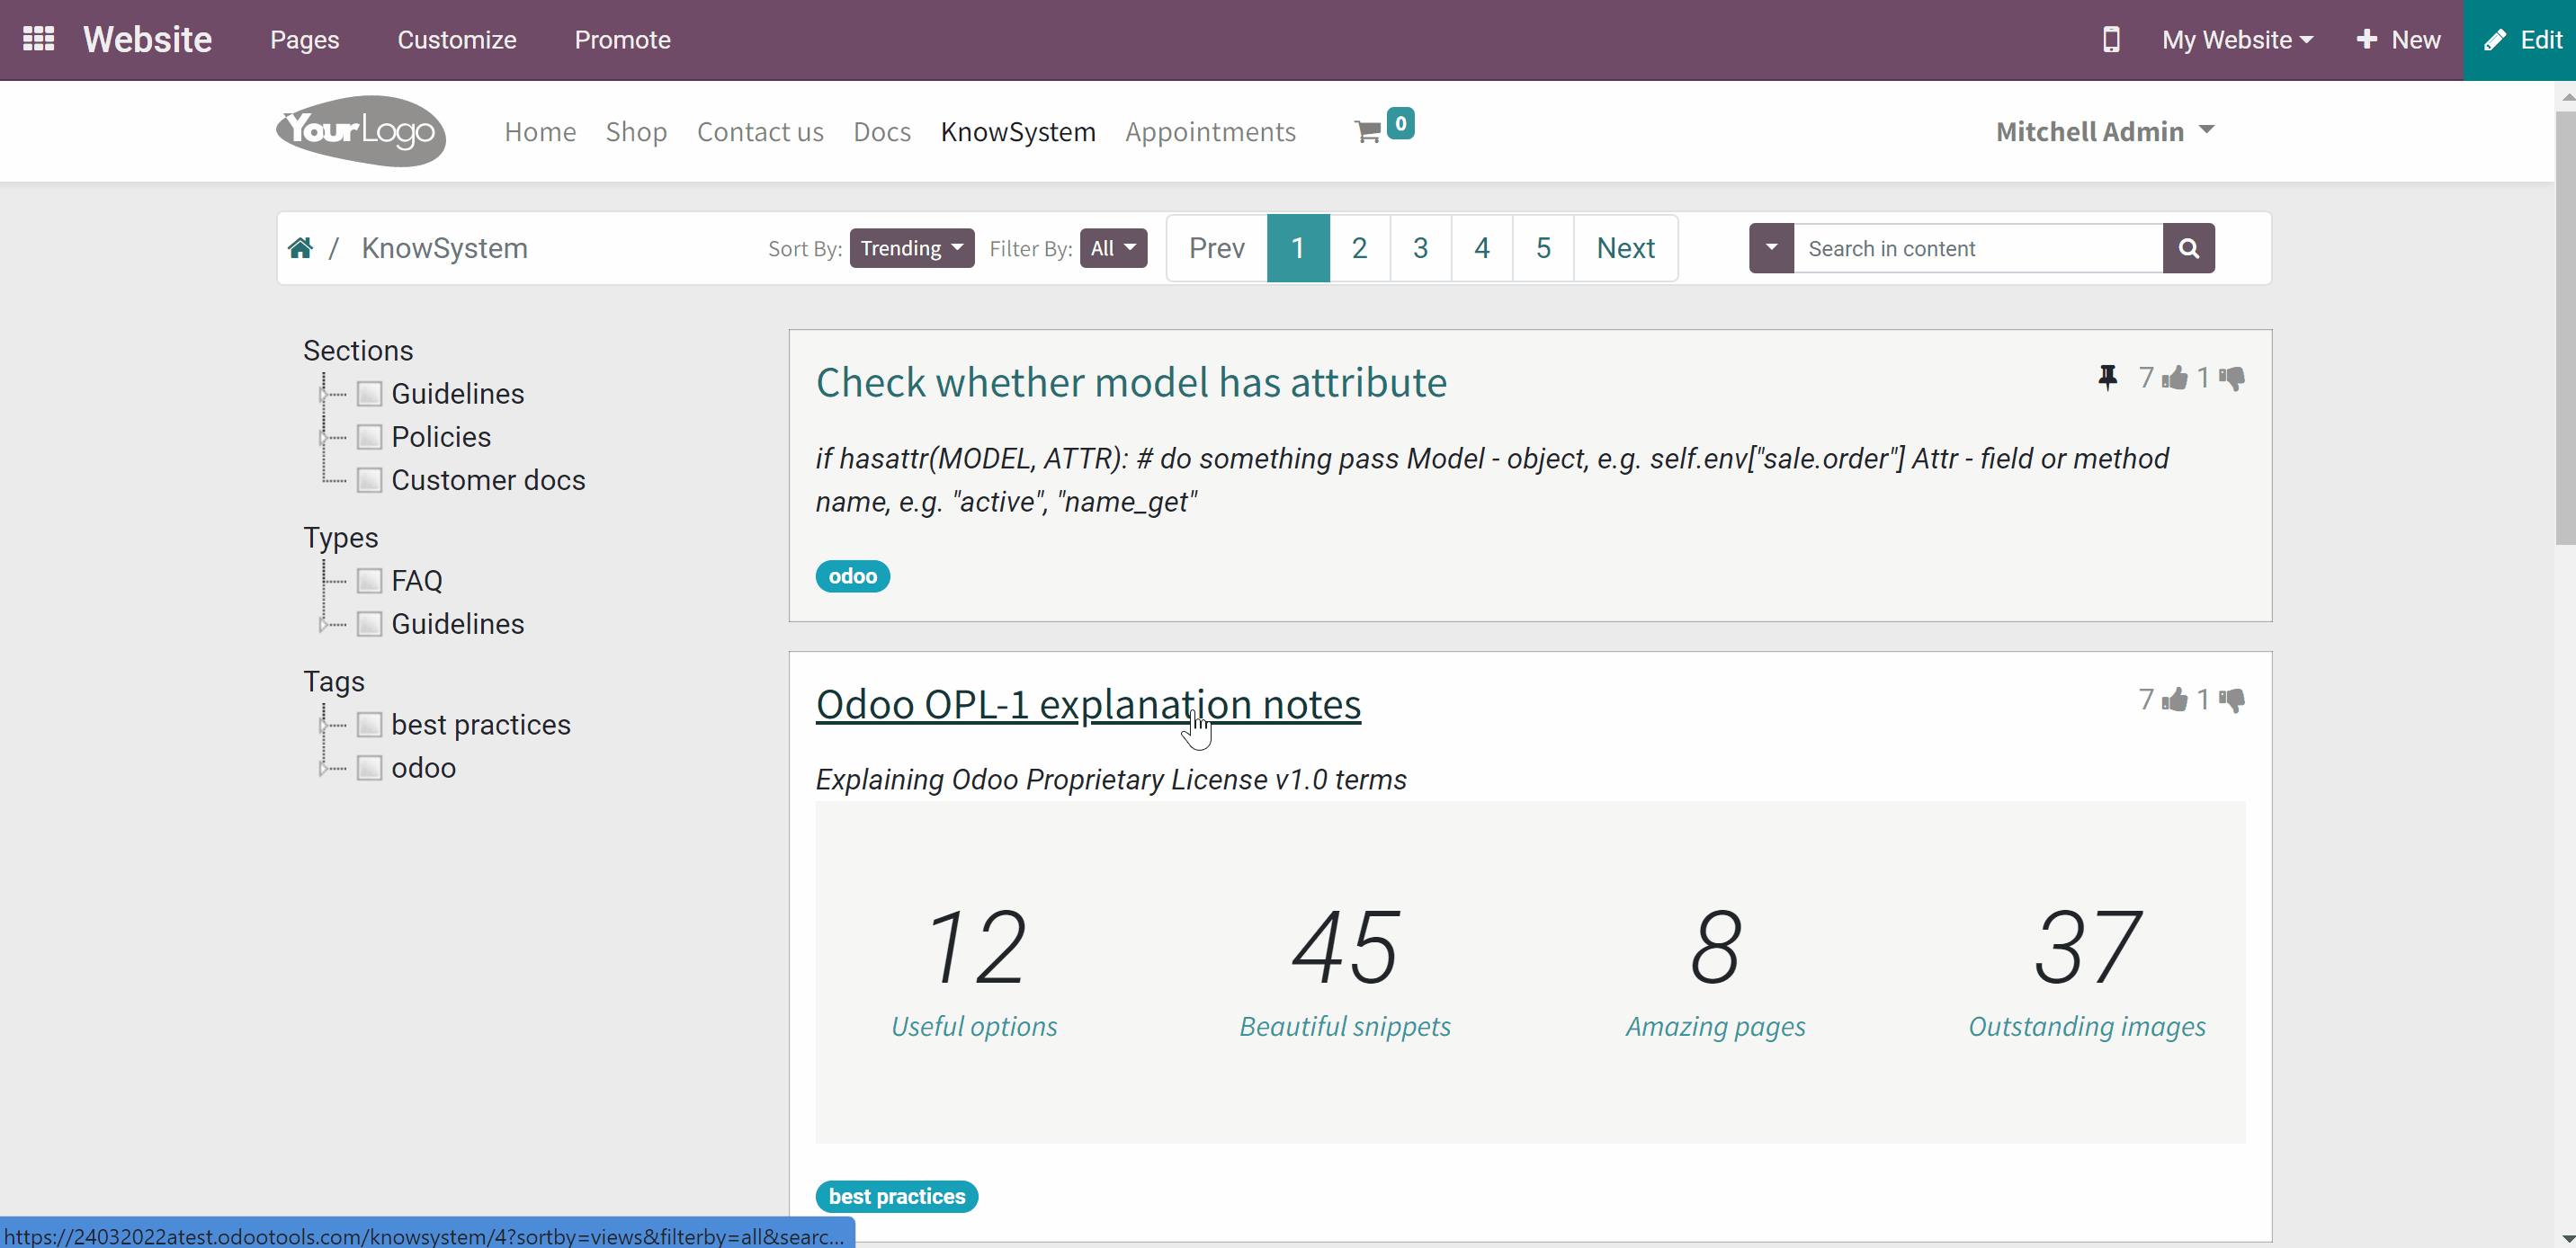Click the odoo tag badge on first article
Viewport: 2576px width, 1248px height.
[x=852, y=576]
